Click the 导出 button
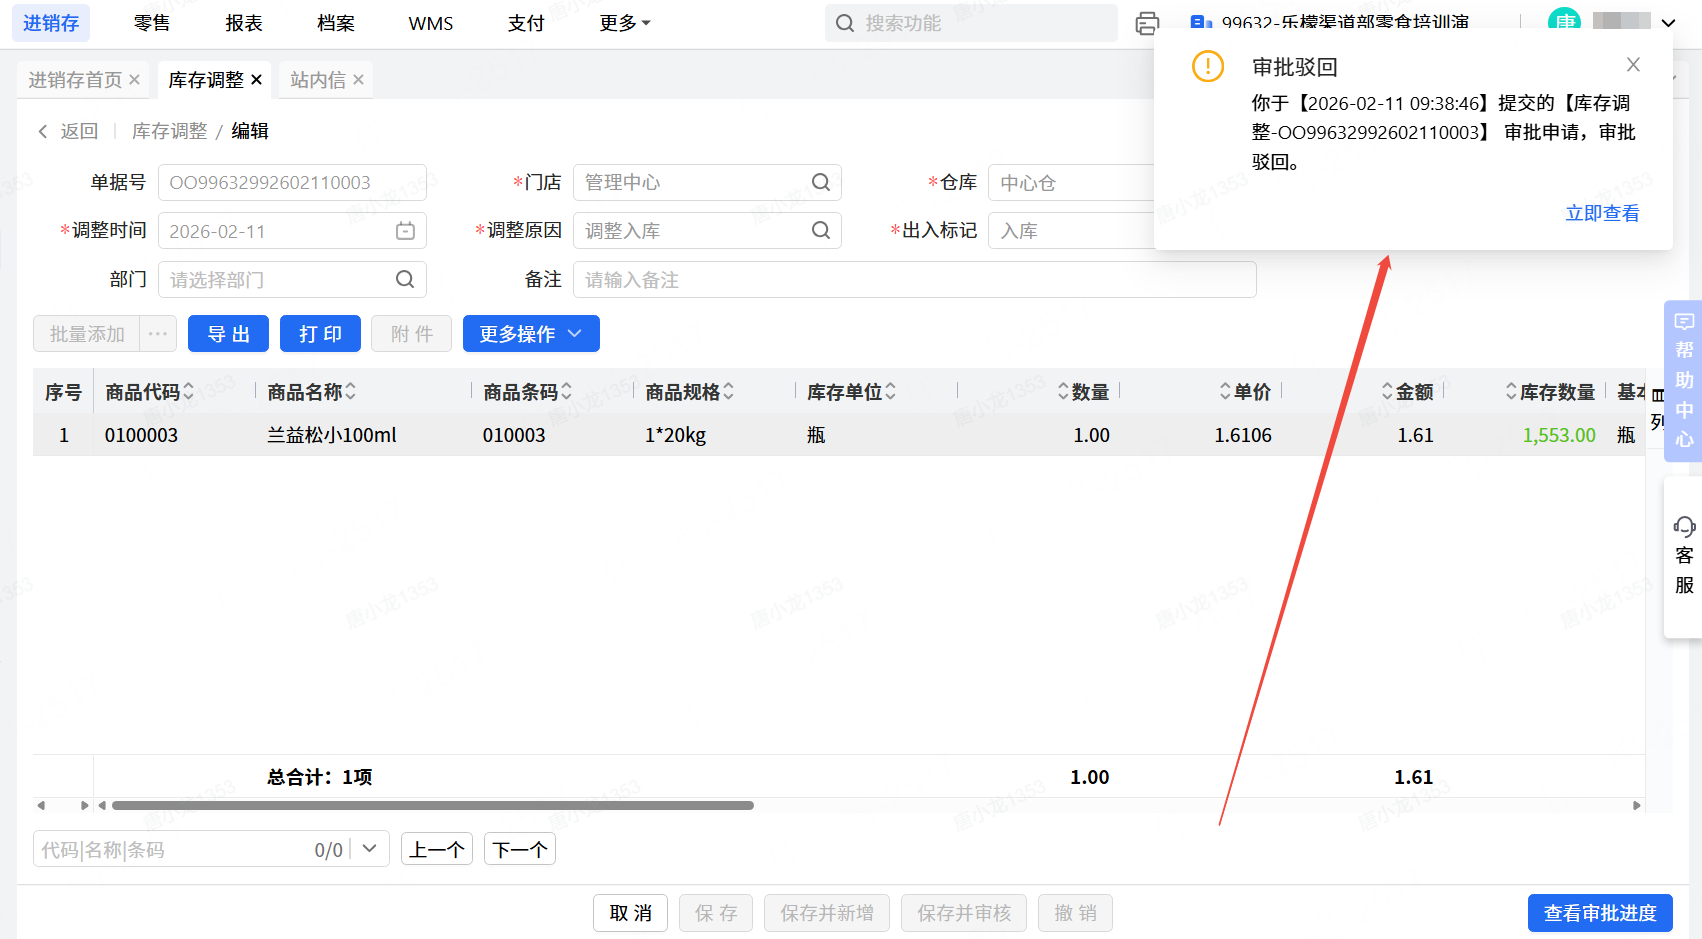 (228, 334)
